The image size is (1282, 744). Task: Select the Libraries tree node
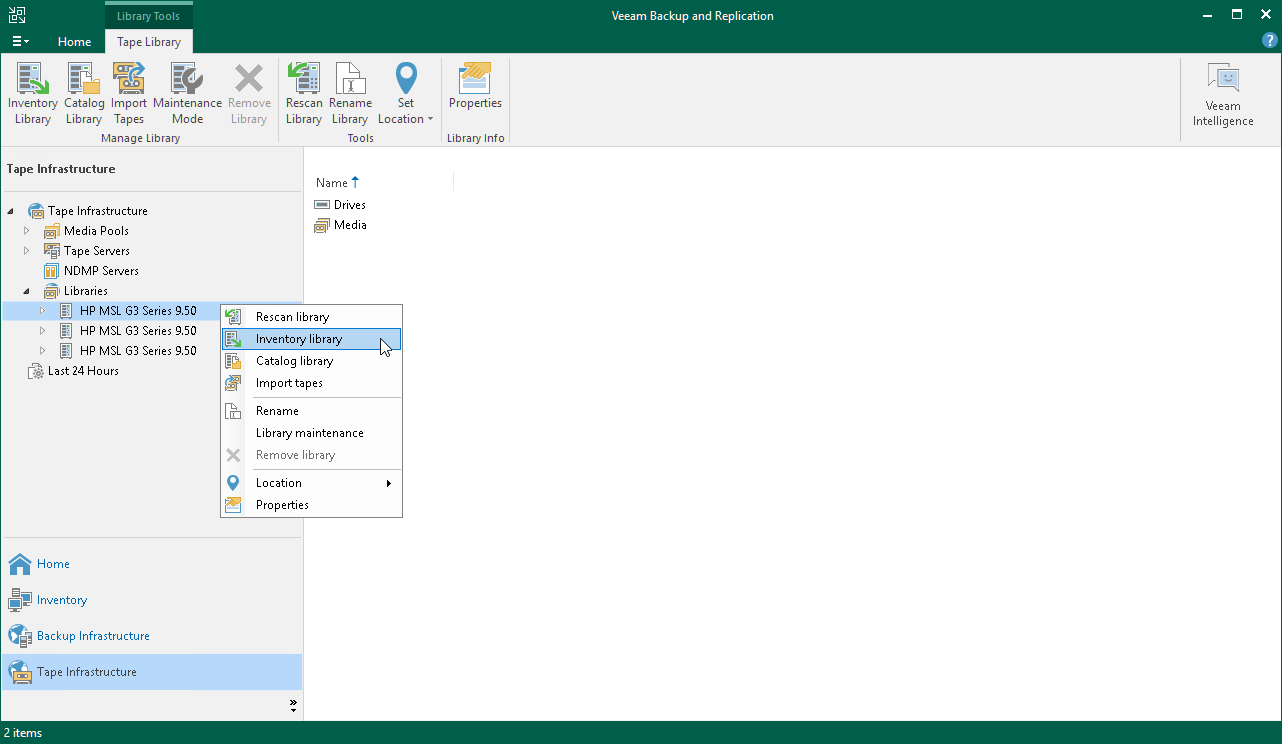[85, 291]
